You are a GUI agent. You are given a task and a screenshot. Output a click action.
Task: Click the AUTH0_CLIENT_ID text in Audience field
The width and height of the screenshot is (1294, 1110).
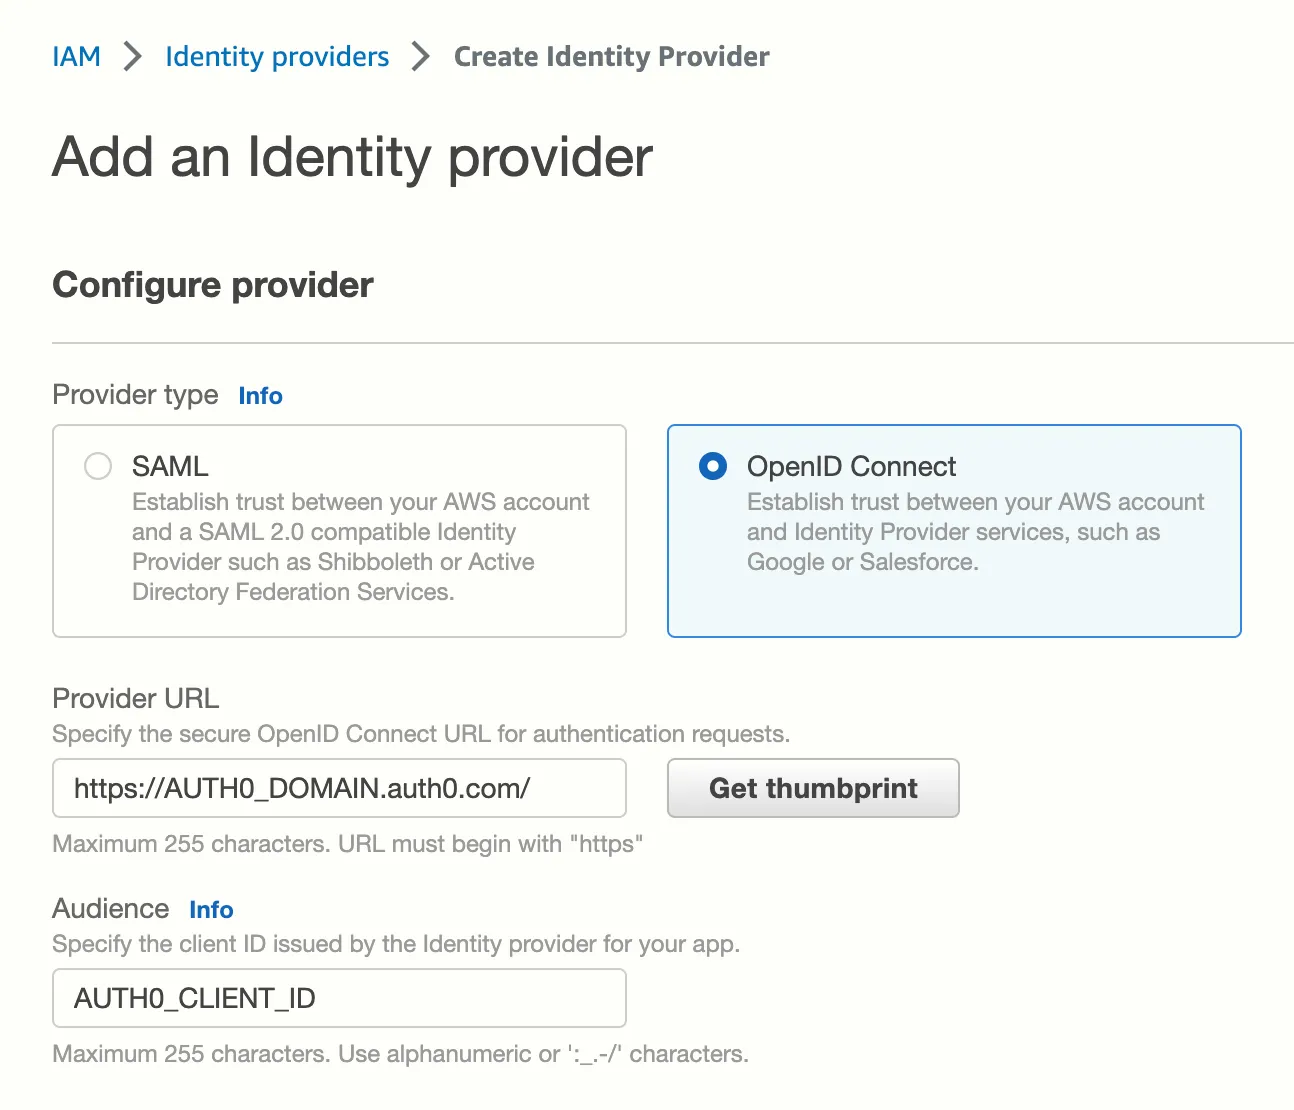tap(194, 998)
